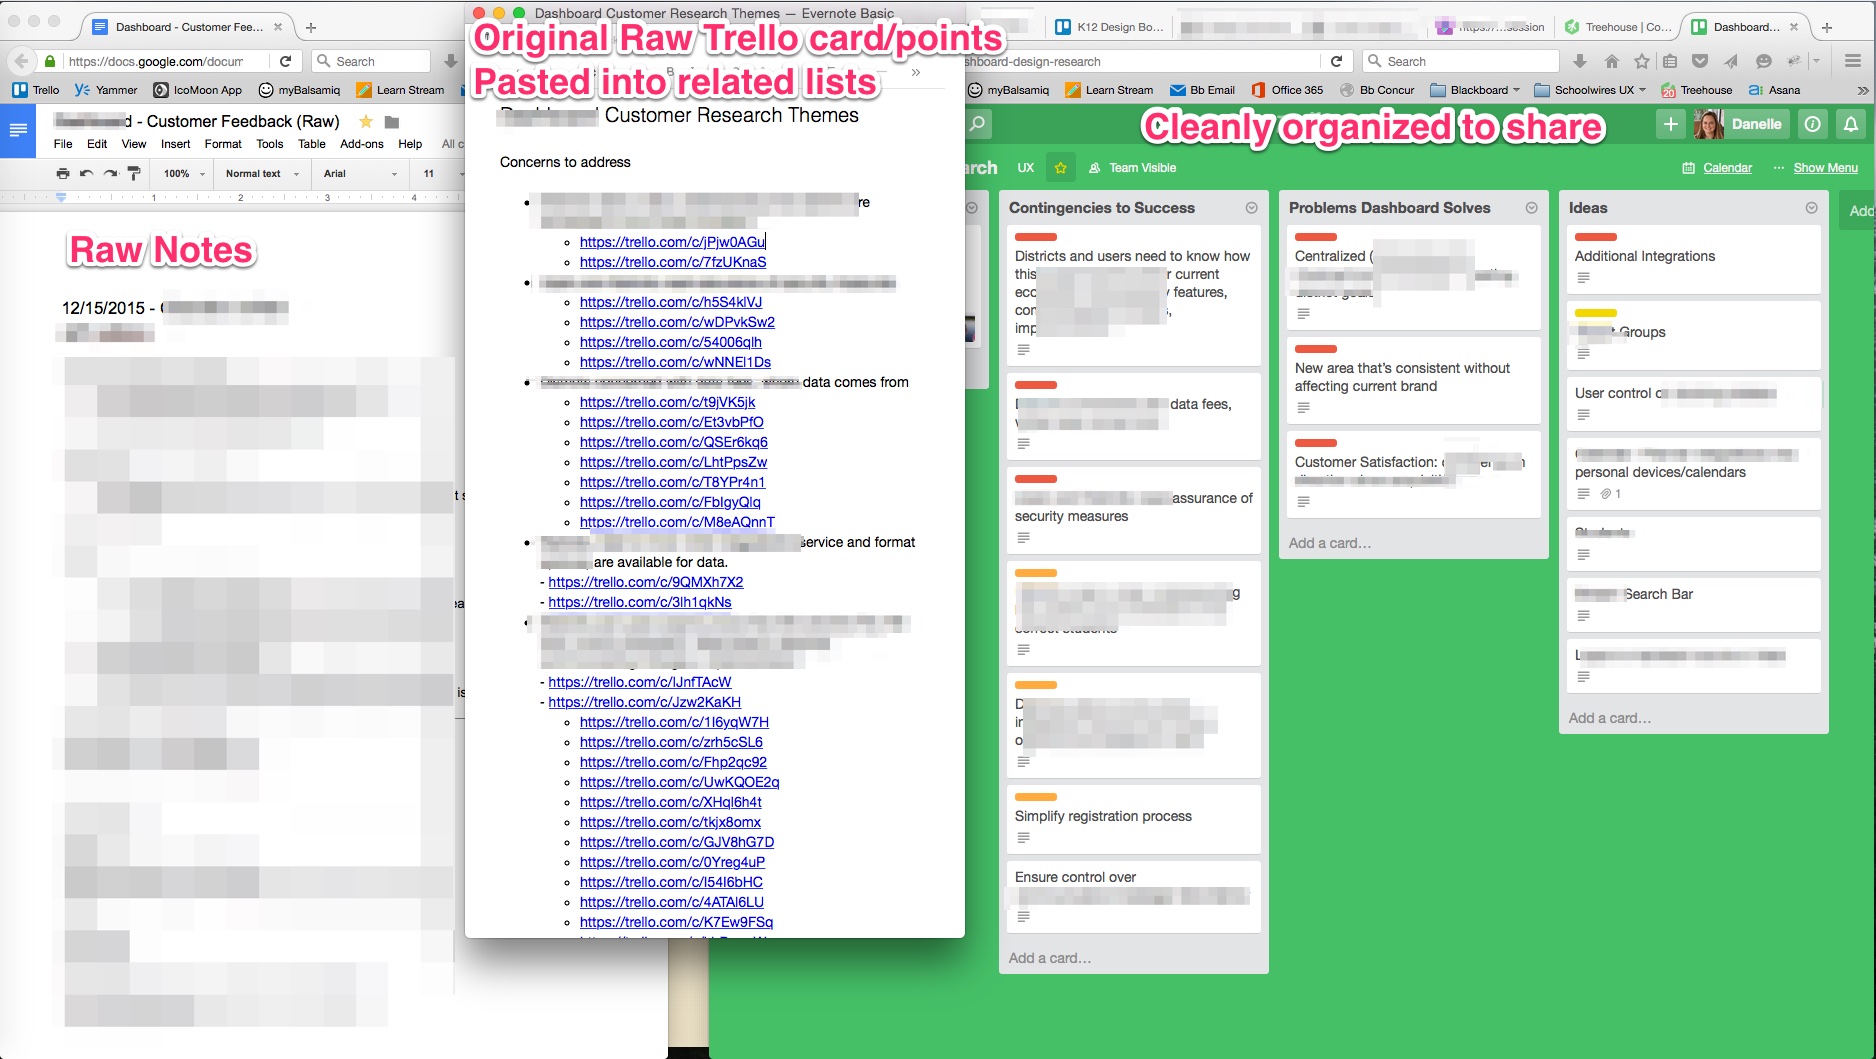
Task: Open a new tab in Trello browser window
Action: click(x=1826, y=27)
